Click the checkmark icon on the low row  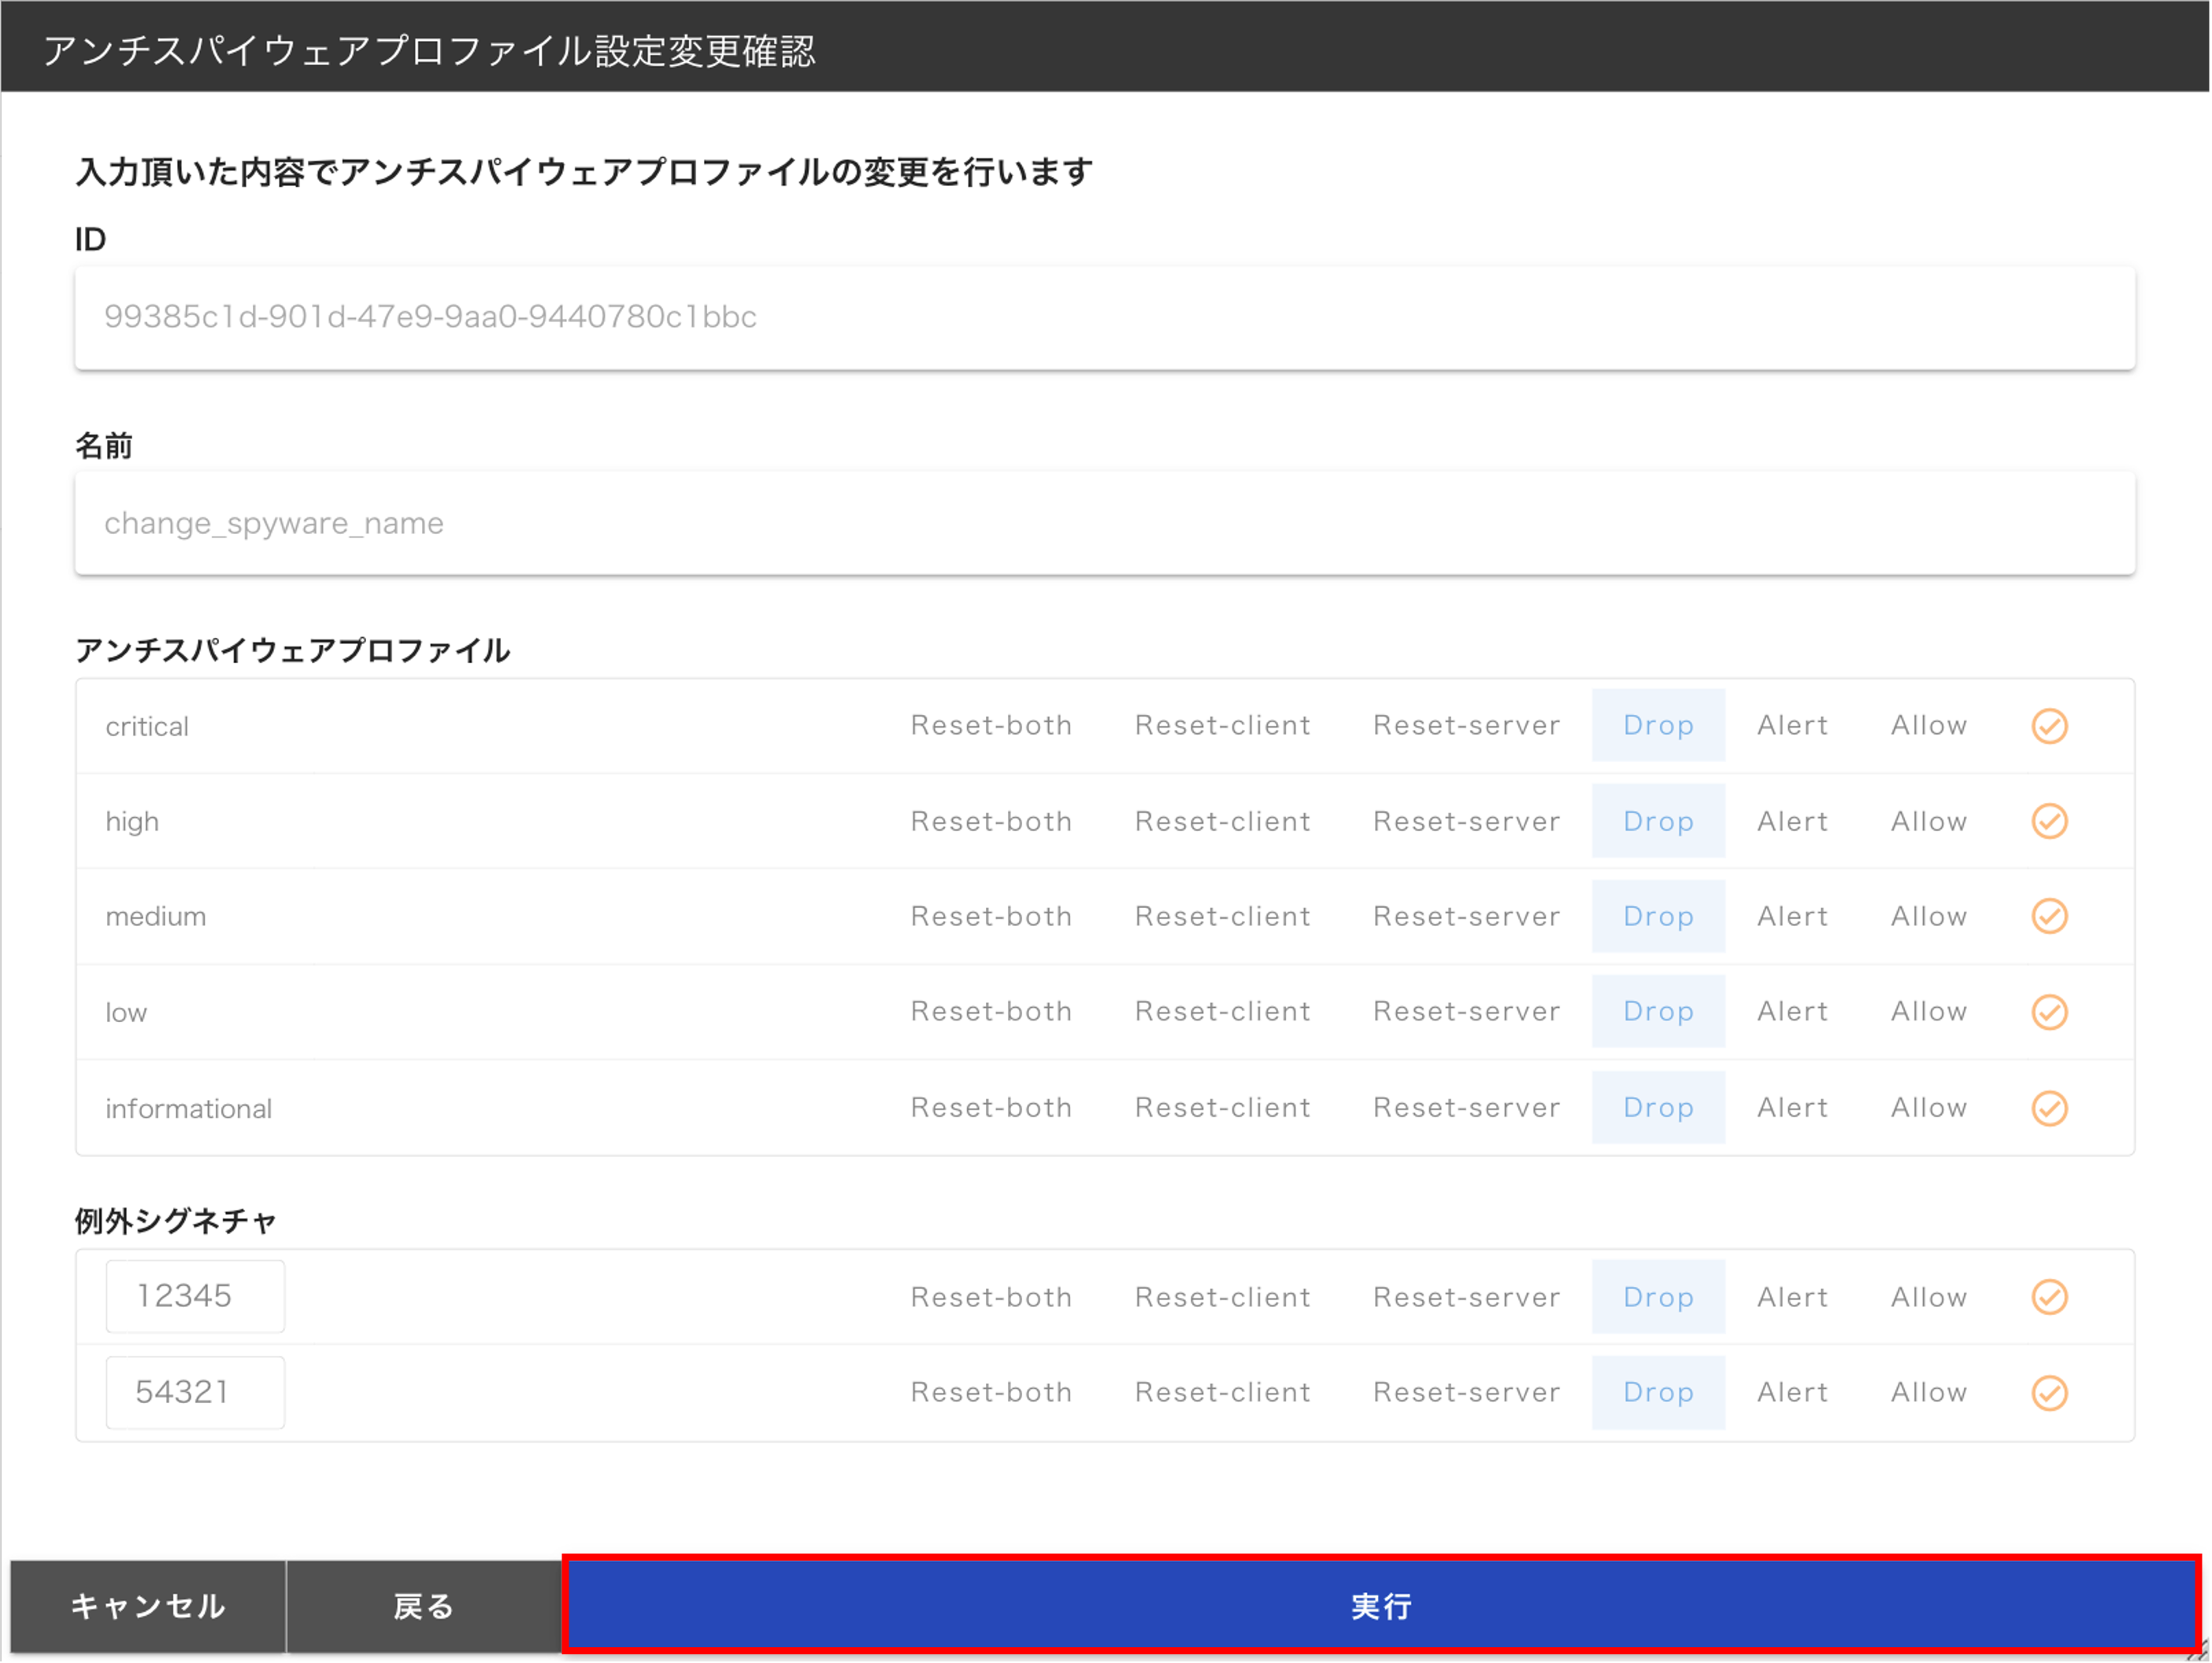[x=2049, y=1011]
